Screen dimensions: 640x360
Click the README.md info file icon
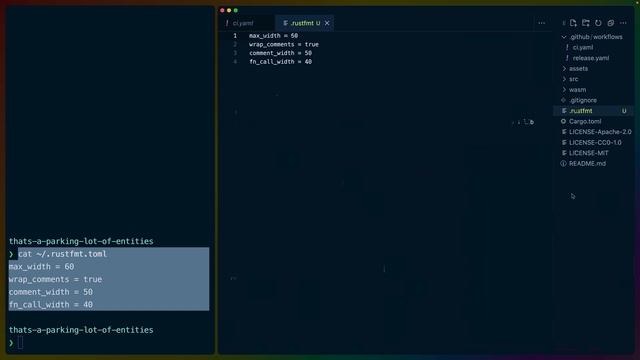[x=563, y=164]
